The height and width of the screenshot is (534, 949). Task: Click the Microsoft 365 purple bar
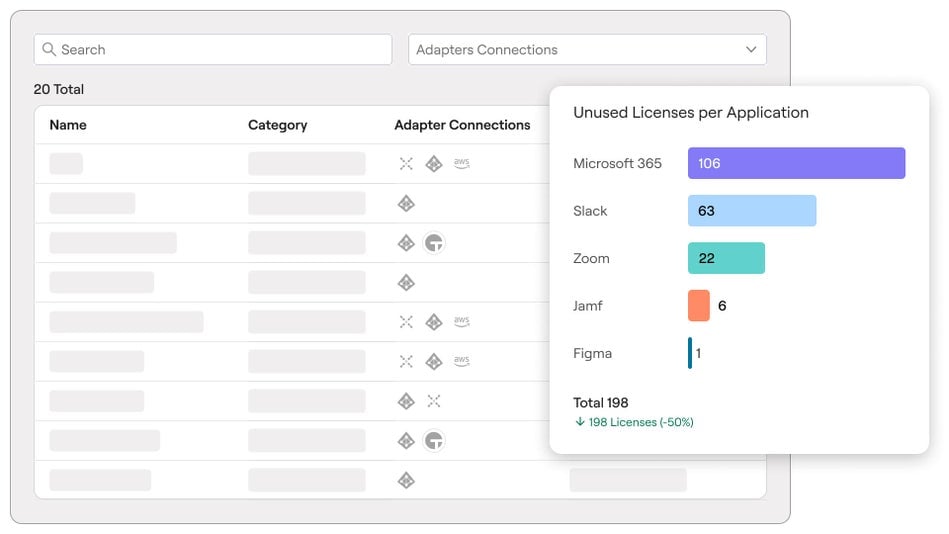coord(796,163)
